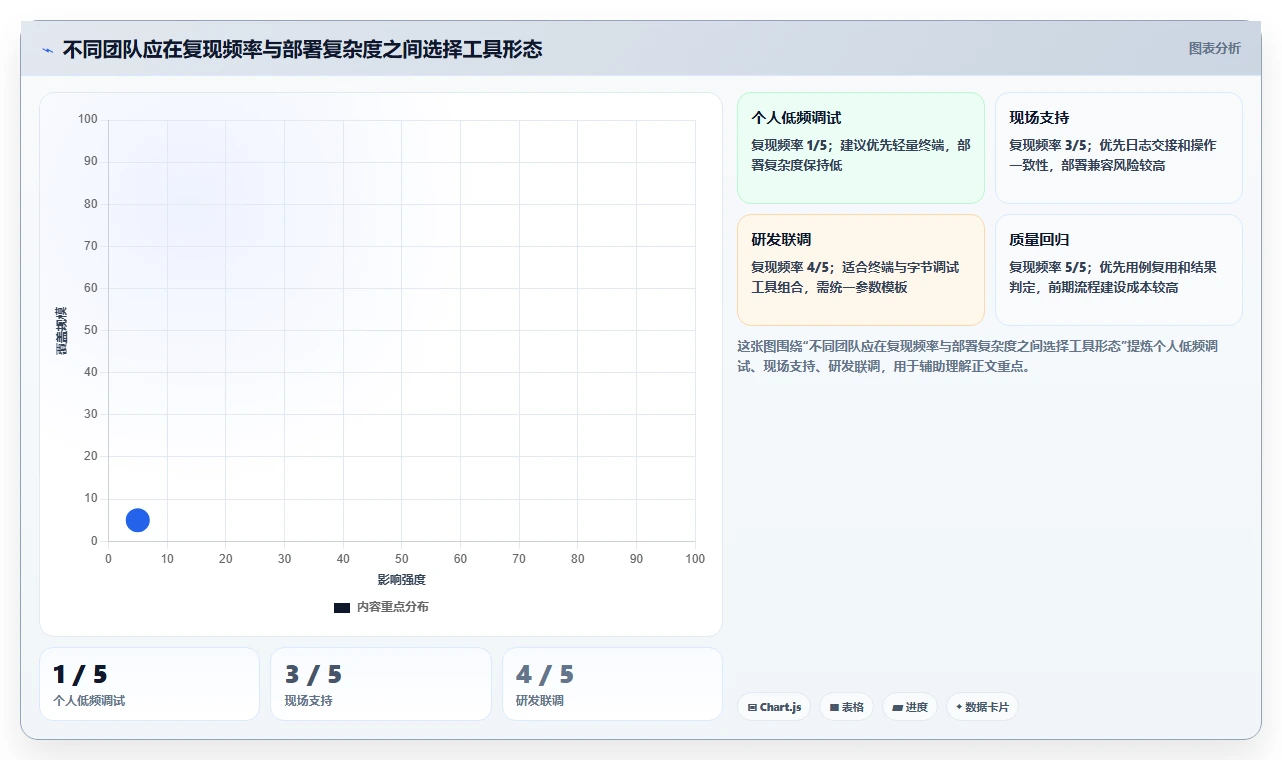Image resolution: width=1282 pixels, height=760 pixels.
Task: Click the x-axis tick value 50
Action: pyautogui.click(x=402, y=559)
